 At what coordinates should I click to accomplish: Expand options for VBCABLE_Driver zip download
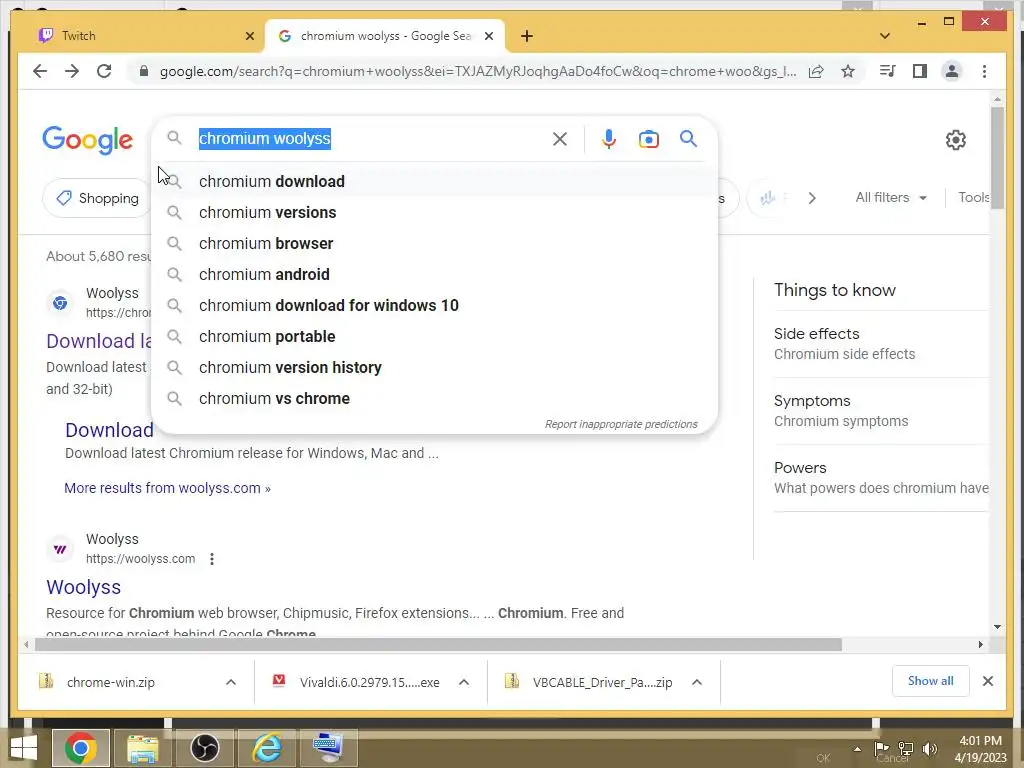697,682
